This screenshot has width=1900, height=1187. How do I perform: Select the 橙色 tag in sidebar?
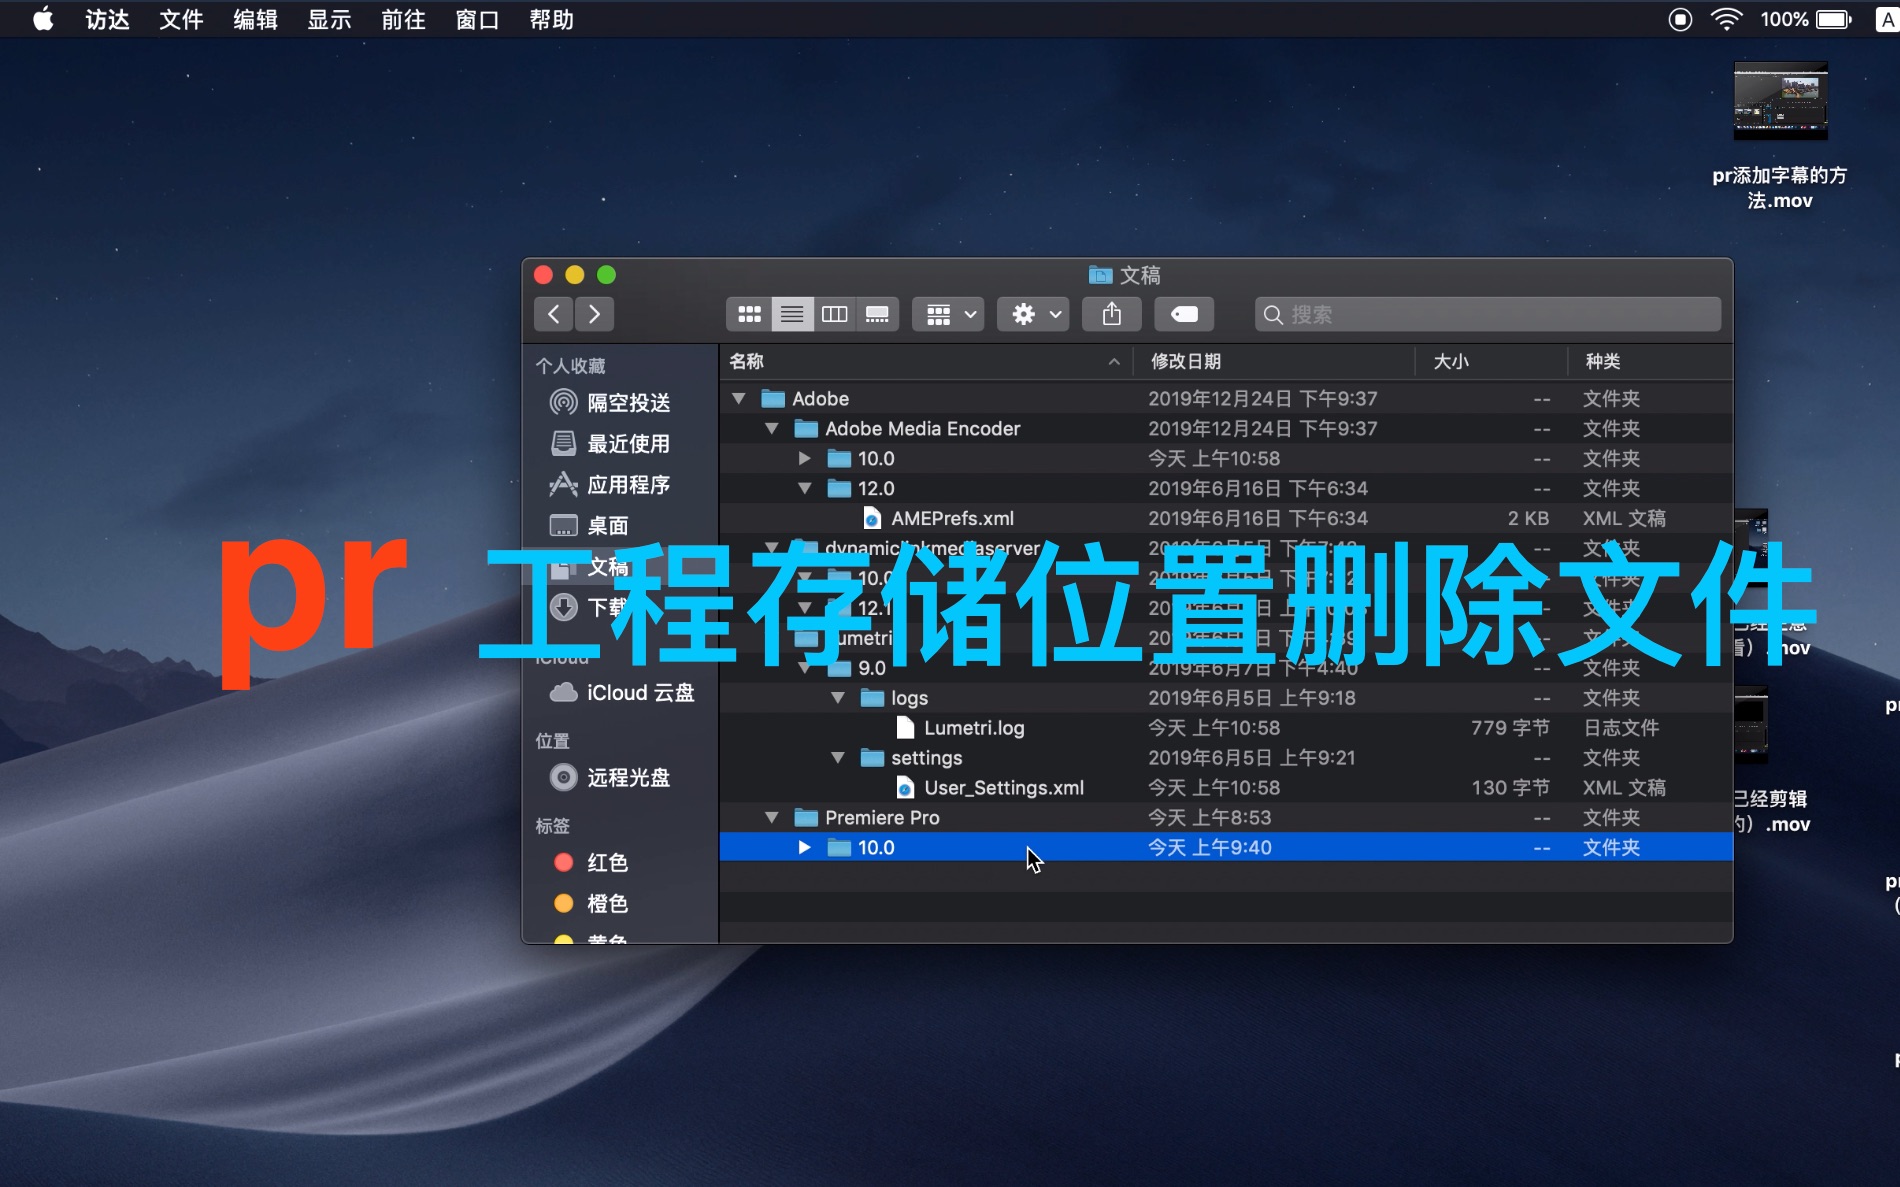[x=590, y=904]
